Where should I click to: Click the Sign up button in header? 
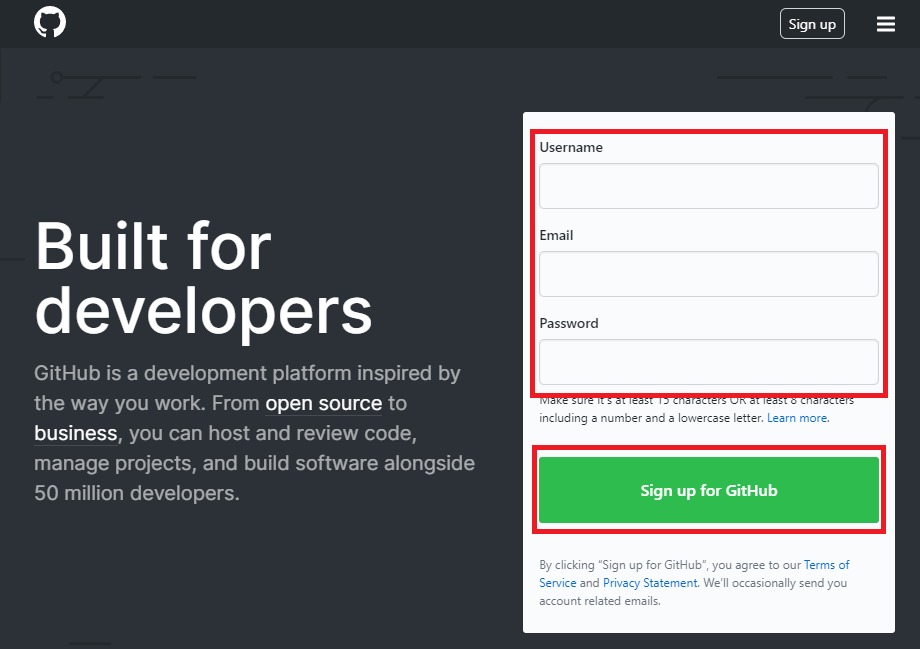pos(812,24)
